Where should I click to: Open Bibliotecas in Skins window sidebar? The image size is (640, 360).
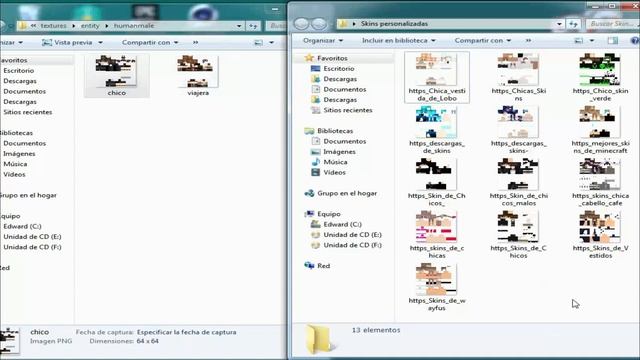pyautogui.click(x=335, y=131)
